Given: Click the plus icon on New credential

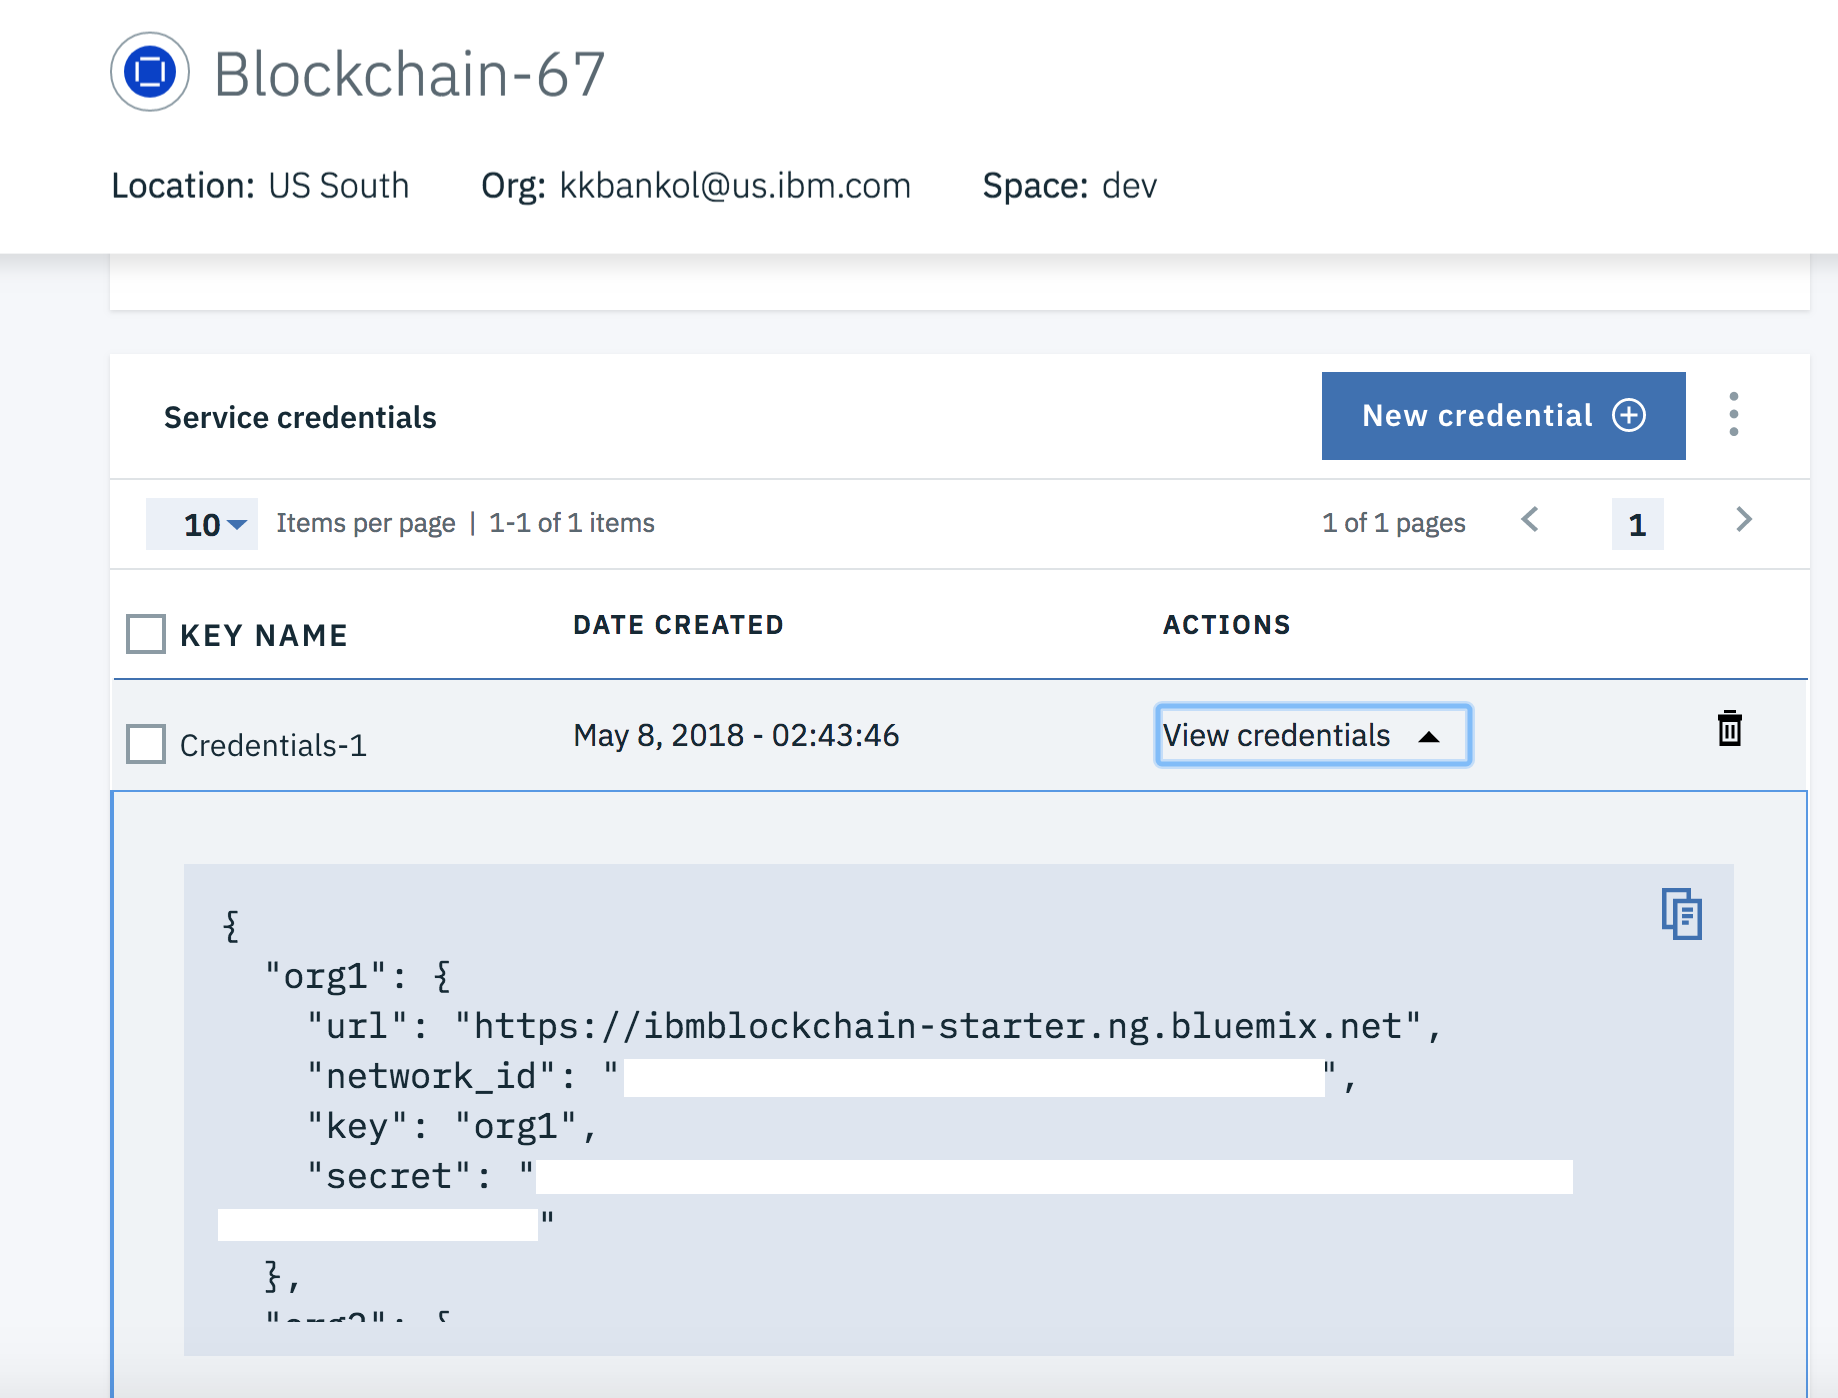Looking at the screenshot, I should [x=1629, y=415].
